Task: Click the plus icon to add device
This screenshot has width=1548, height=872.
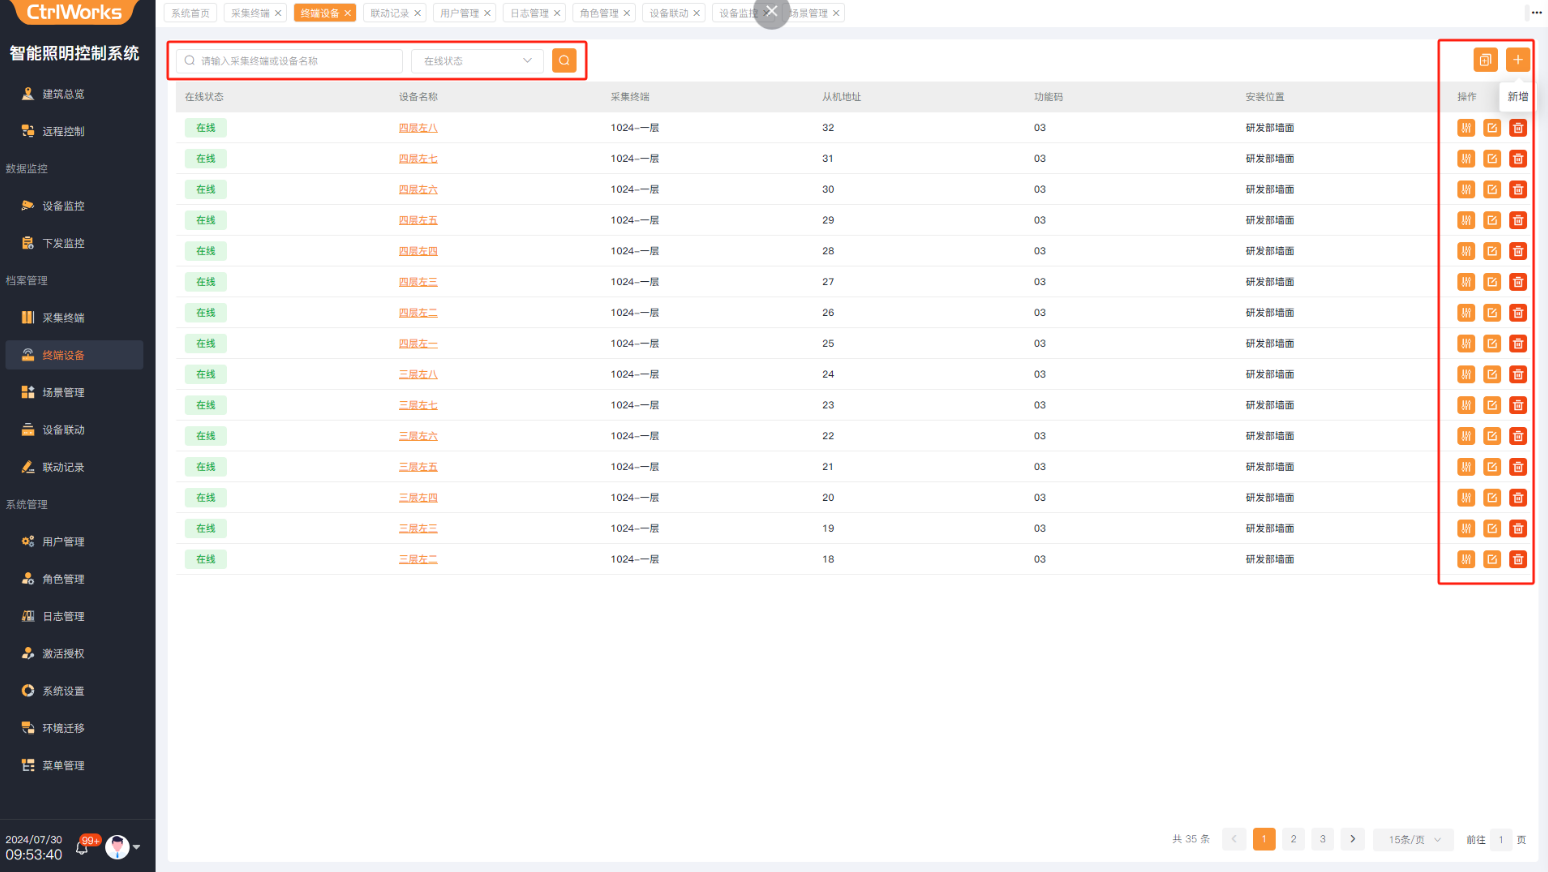Action: pos(1517,60)
